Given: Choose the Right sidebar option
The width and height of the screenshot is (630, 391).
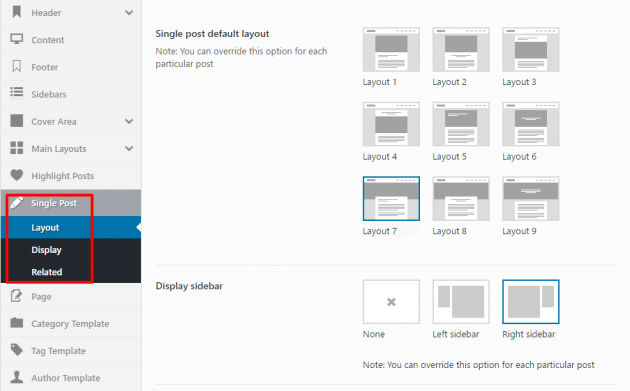Looking at the screenshot, I should point(531,302).
